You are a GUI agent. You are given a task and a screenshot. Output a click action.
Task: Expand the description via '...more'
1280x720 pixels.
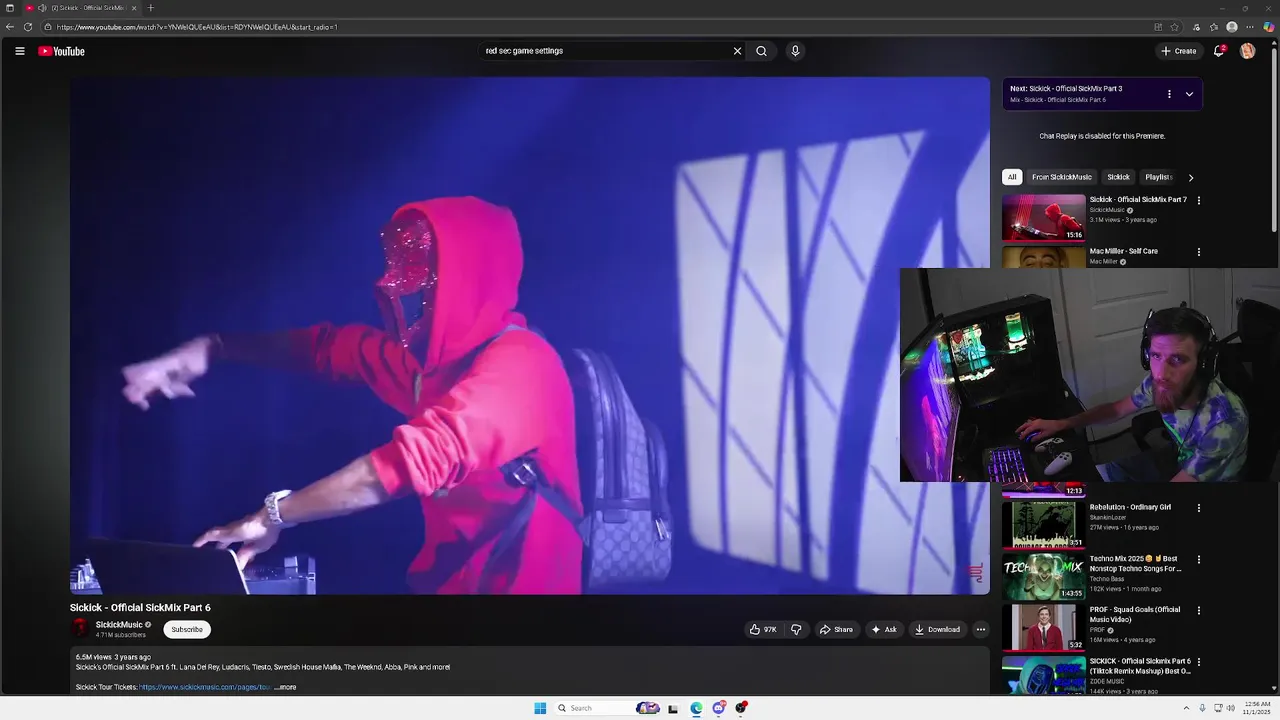click(x=286, y=687)
